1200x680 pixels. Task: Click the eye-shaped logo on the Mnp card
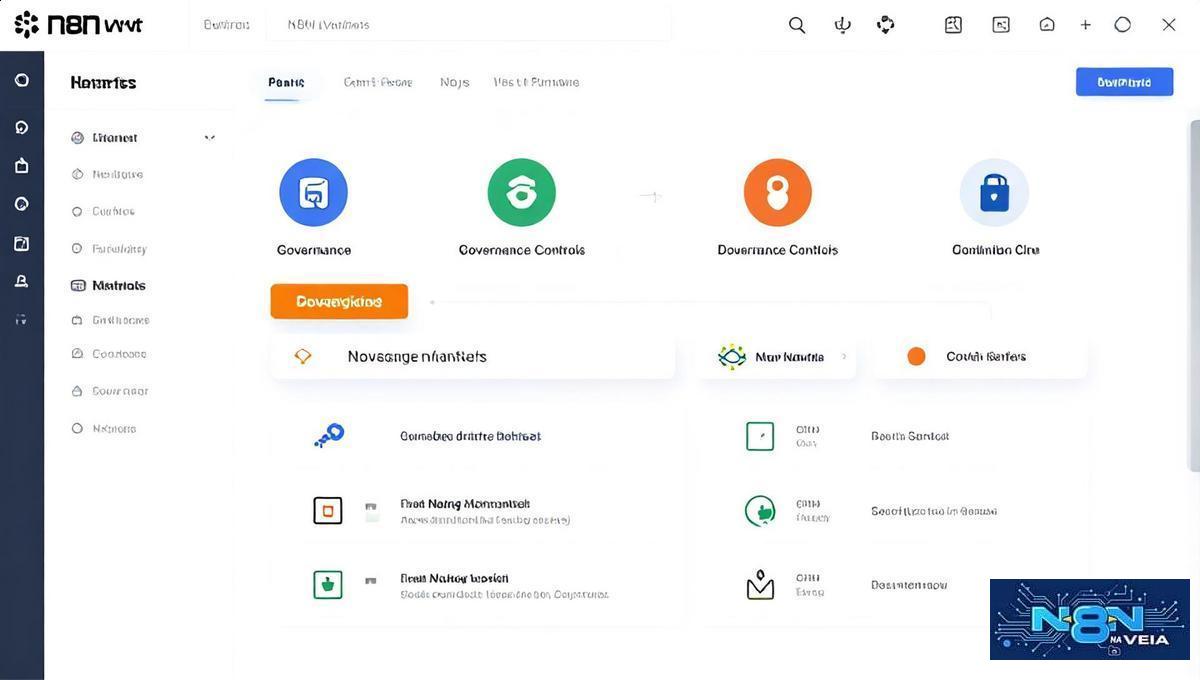(732, 356)
